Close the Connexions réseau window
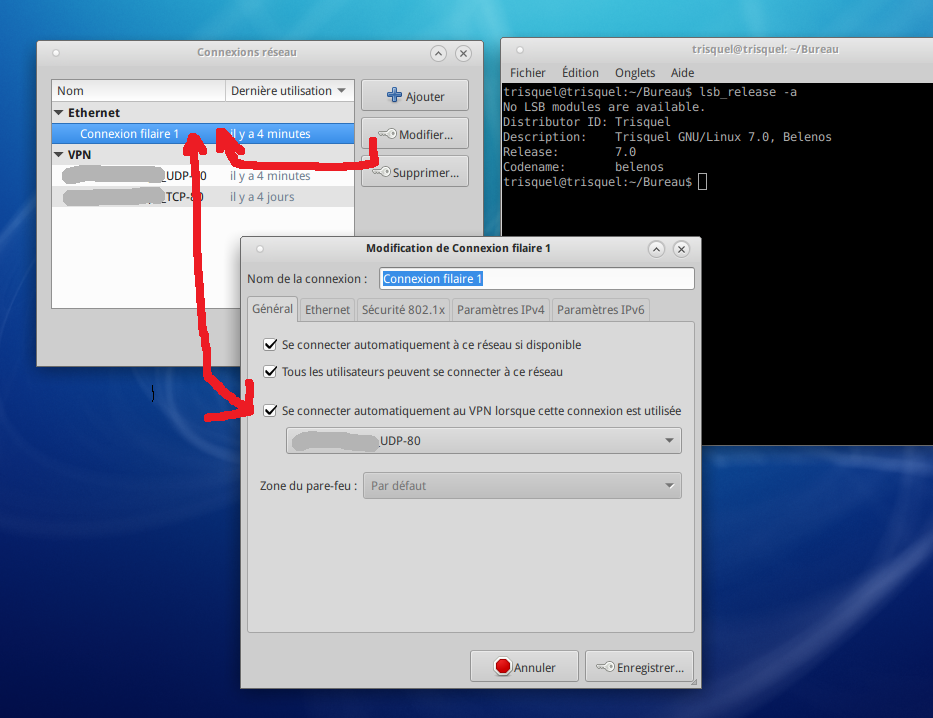 [x=464, y=54]
